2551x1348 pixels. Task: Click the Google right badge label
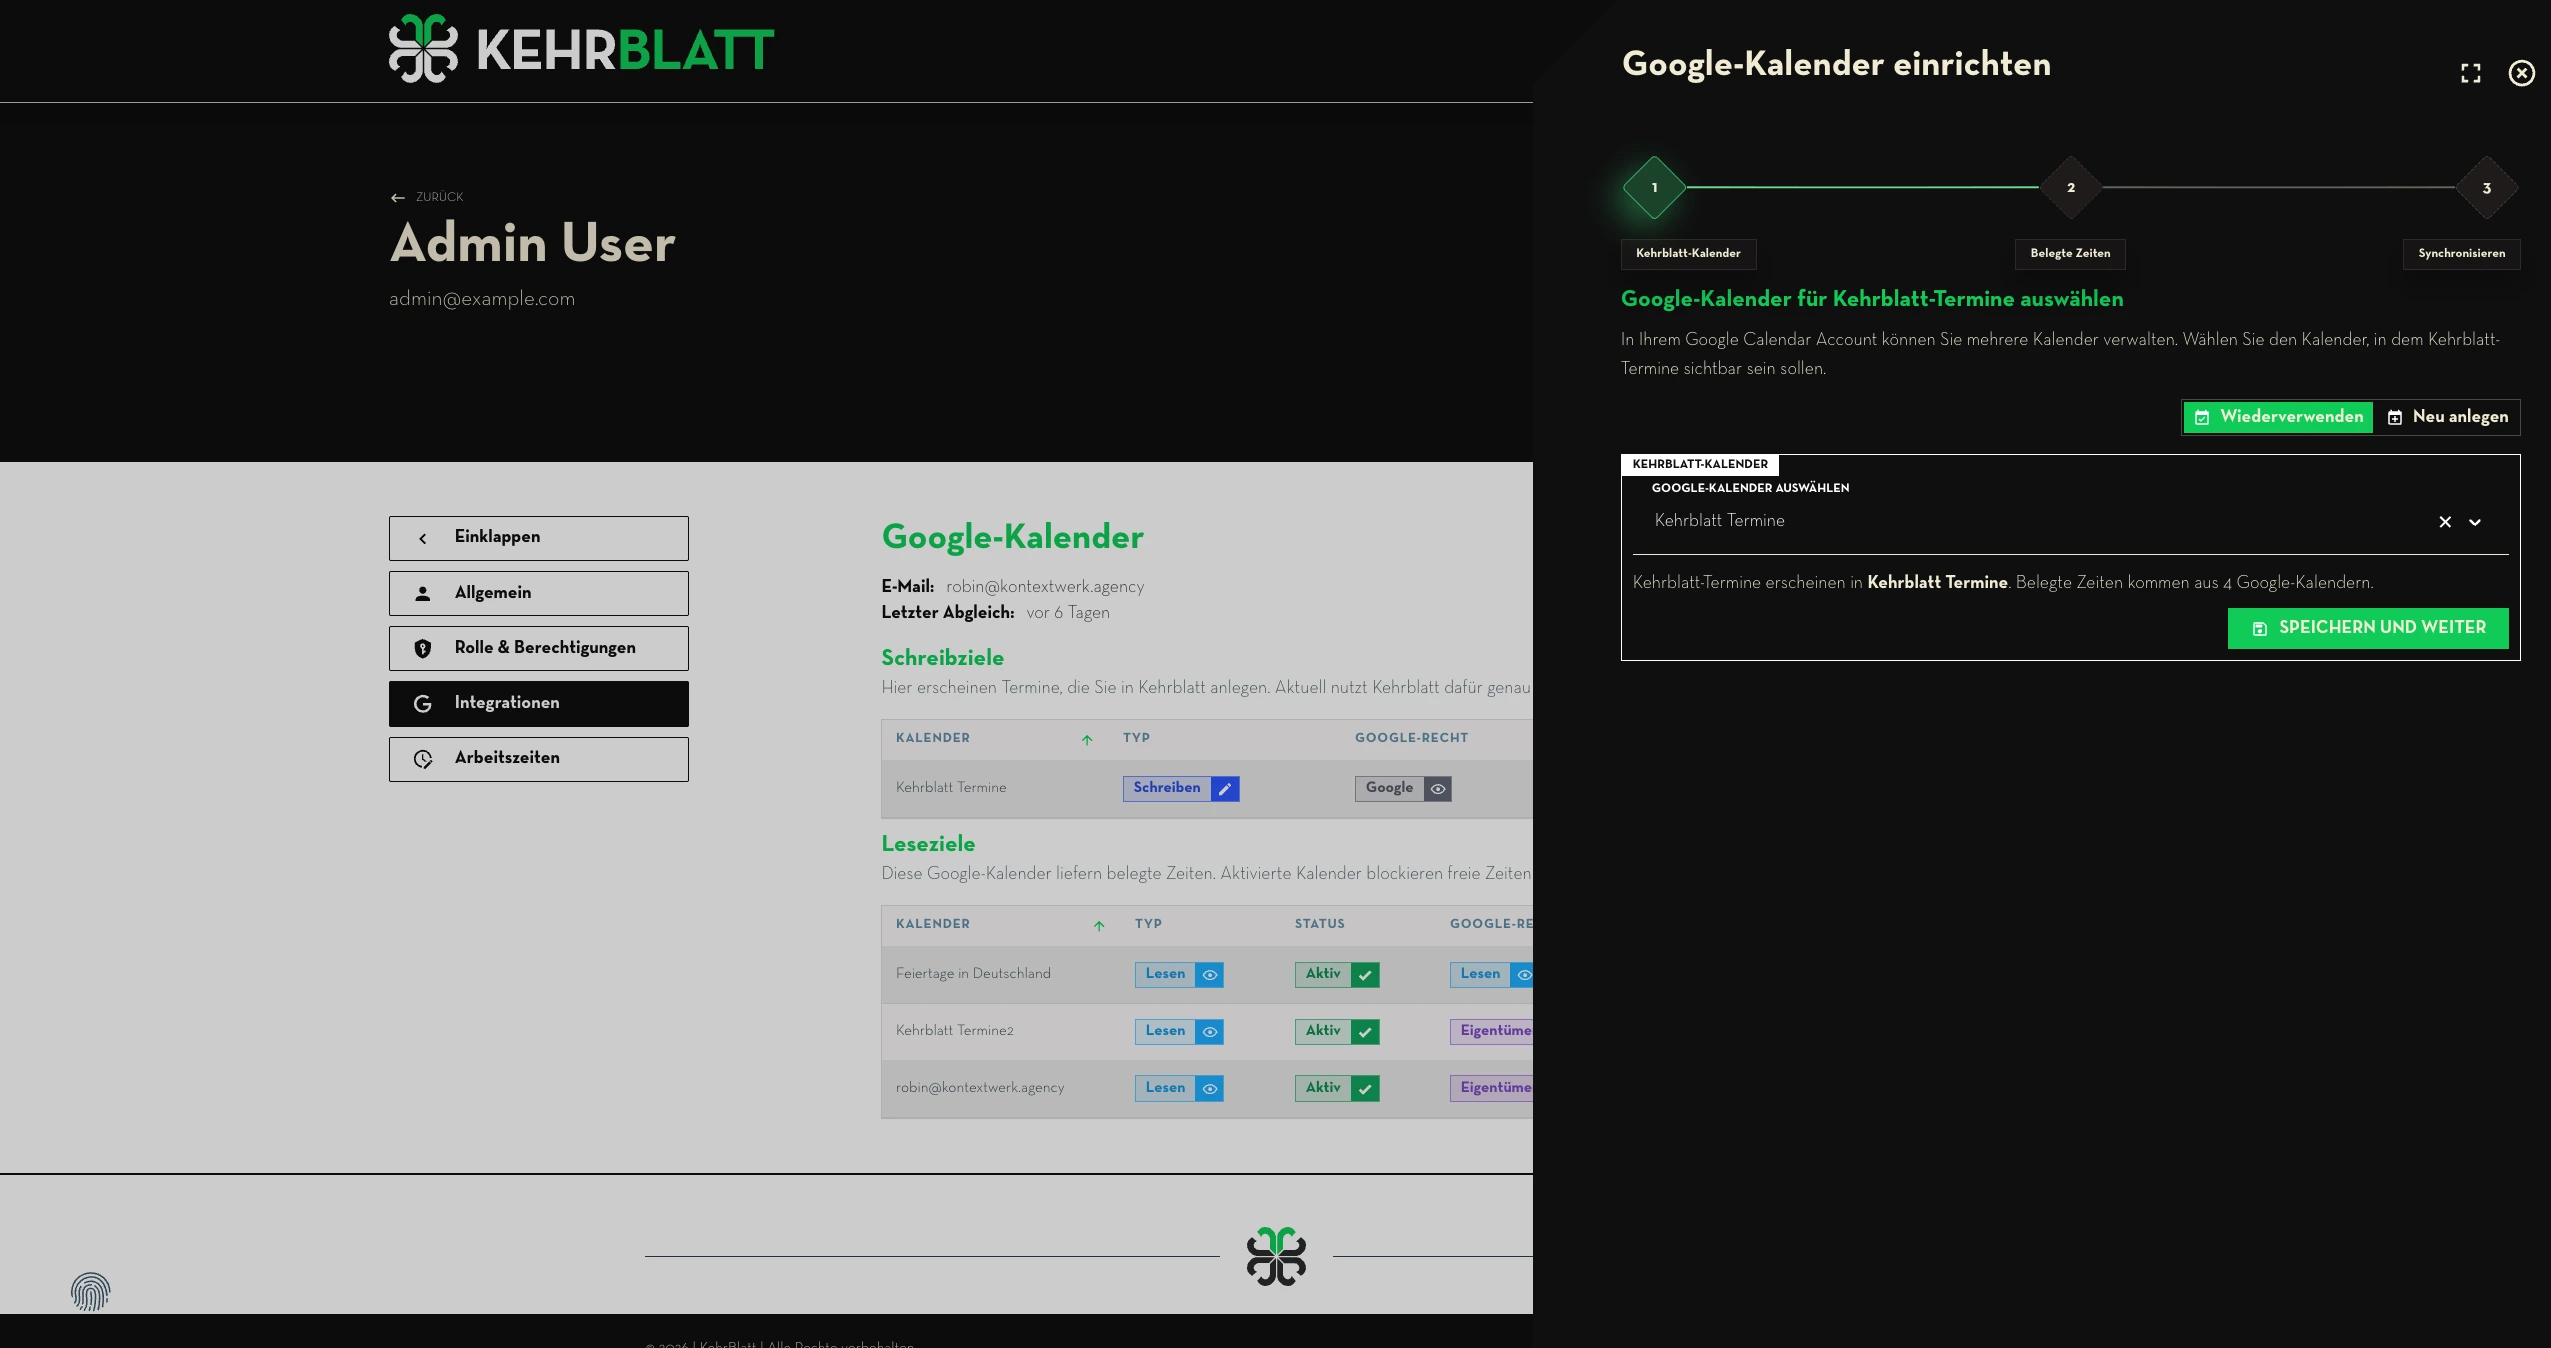pos(1389,788)
